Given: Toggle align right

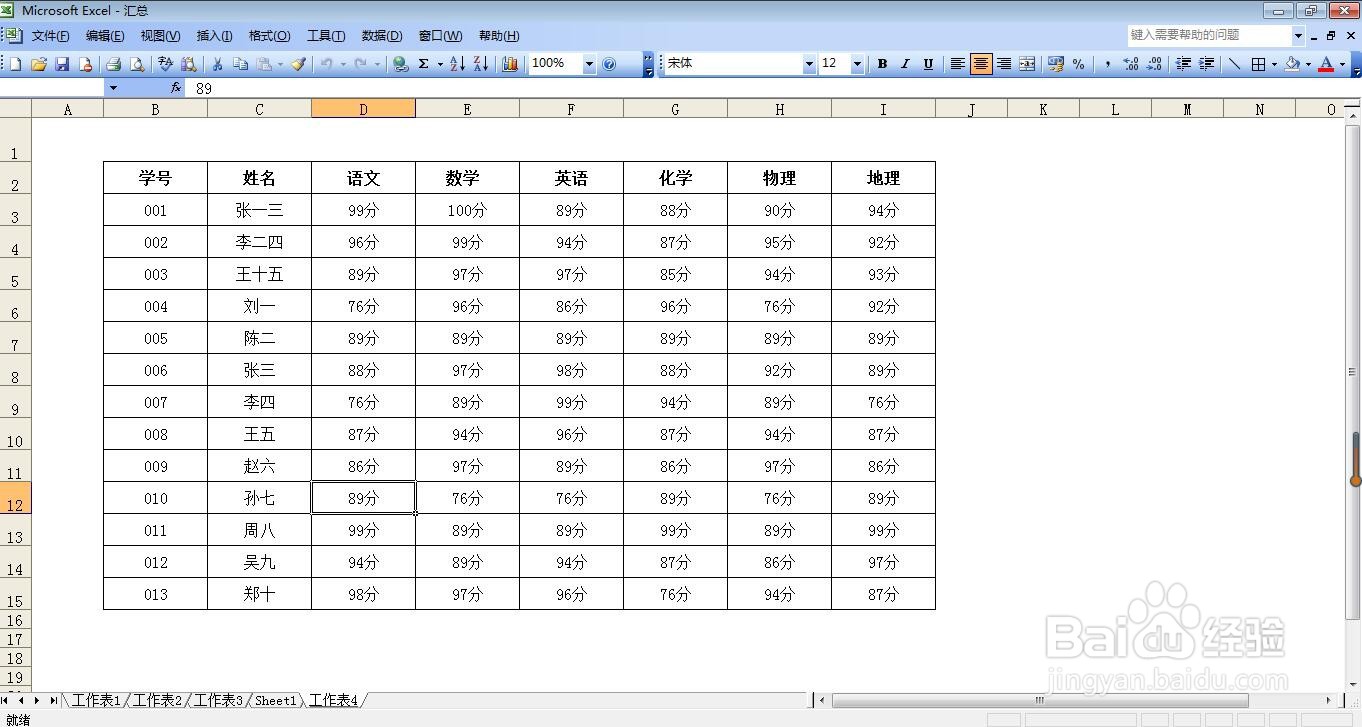Looking at the screenshot, I should 1004,63.
